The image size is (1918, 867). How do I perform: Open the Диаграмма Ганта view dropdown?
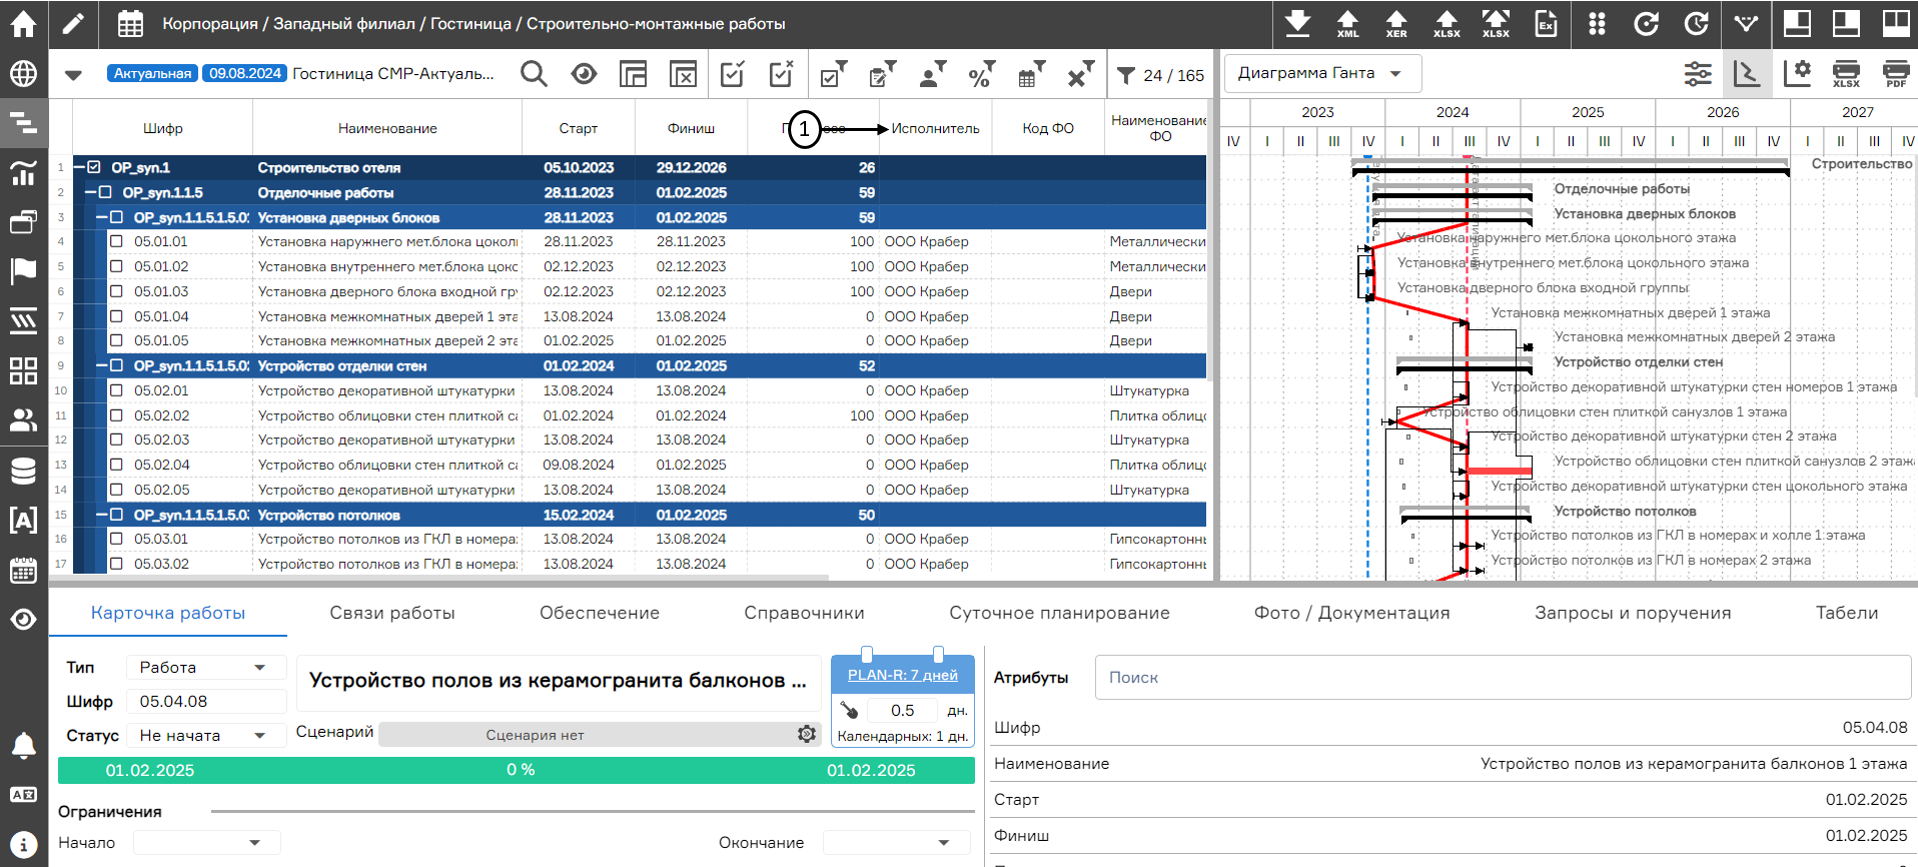(x=1322, y=73)
